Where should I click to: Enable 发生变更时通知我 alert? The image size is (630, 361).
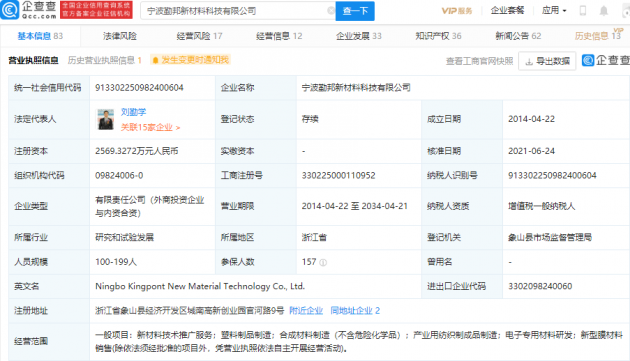pos(190,60)
